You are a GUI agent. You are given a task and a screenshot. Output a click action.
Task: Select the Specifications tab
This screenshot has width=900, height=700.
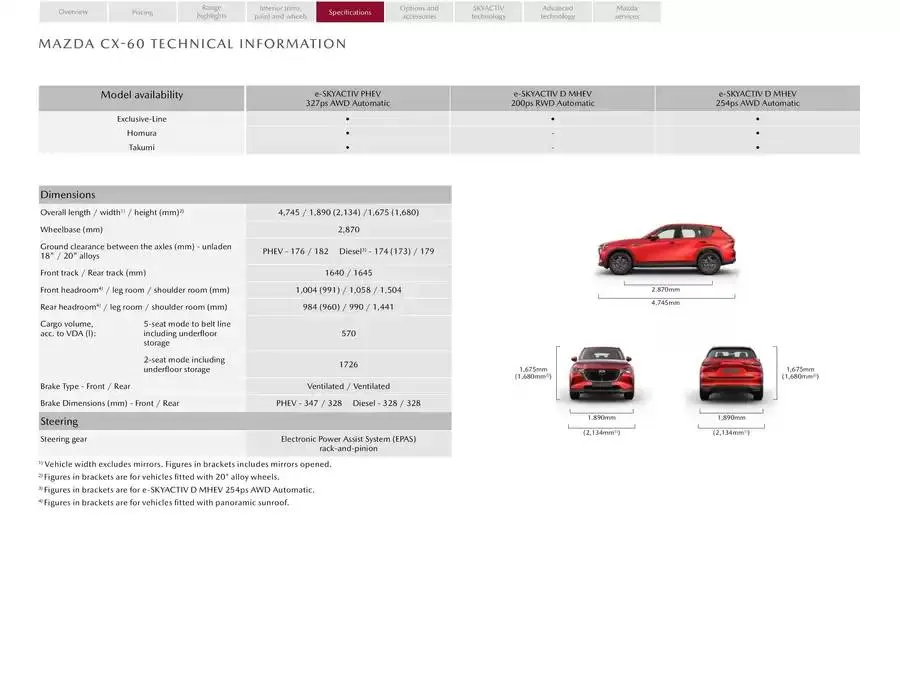click(x=349, y=11)
